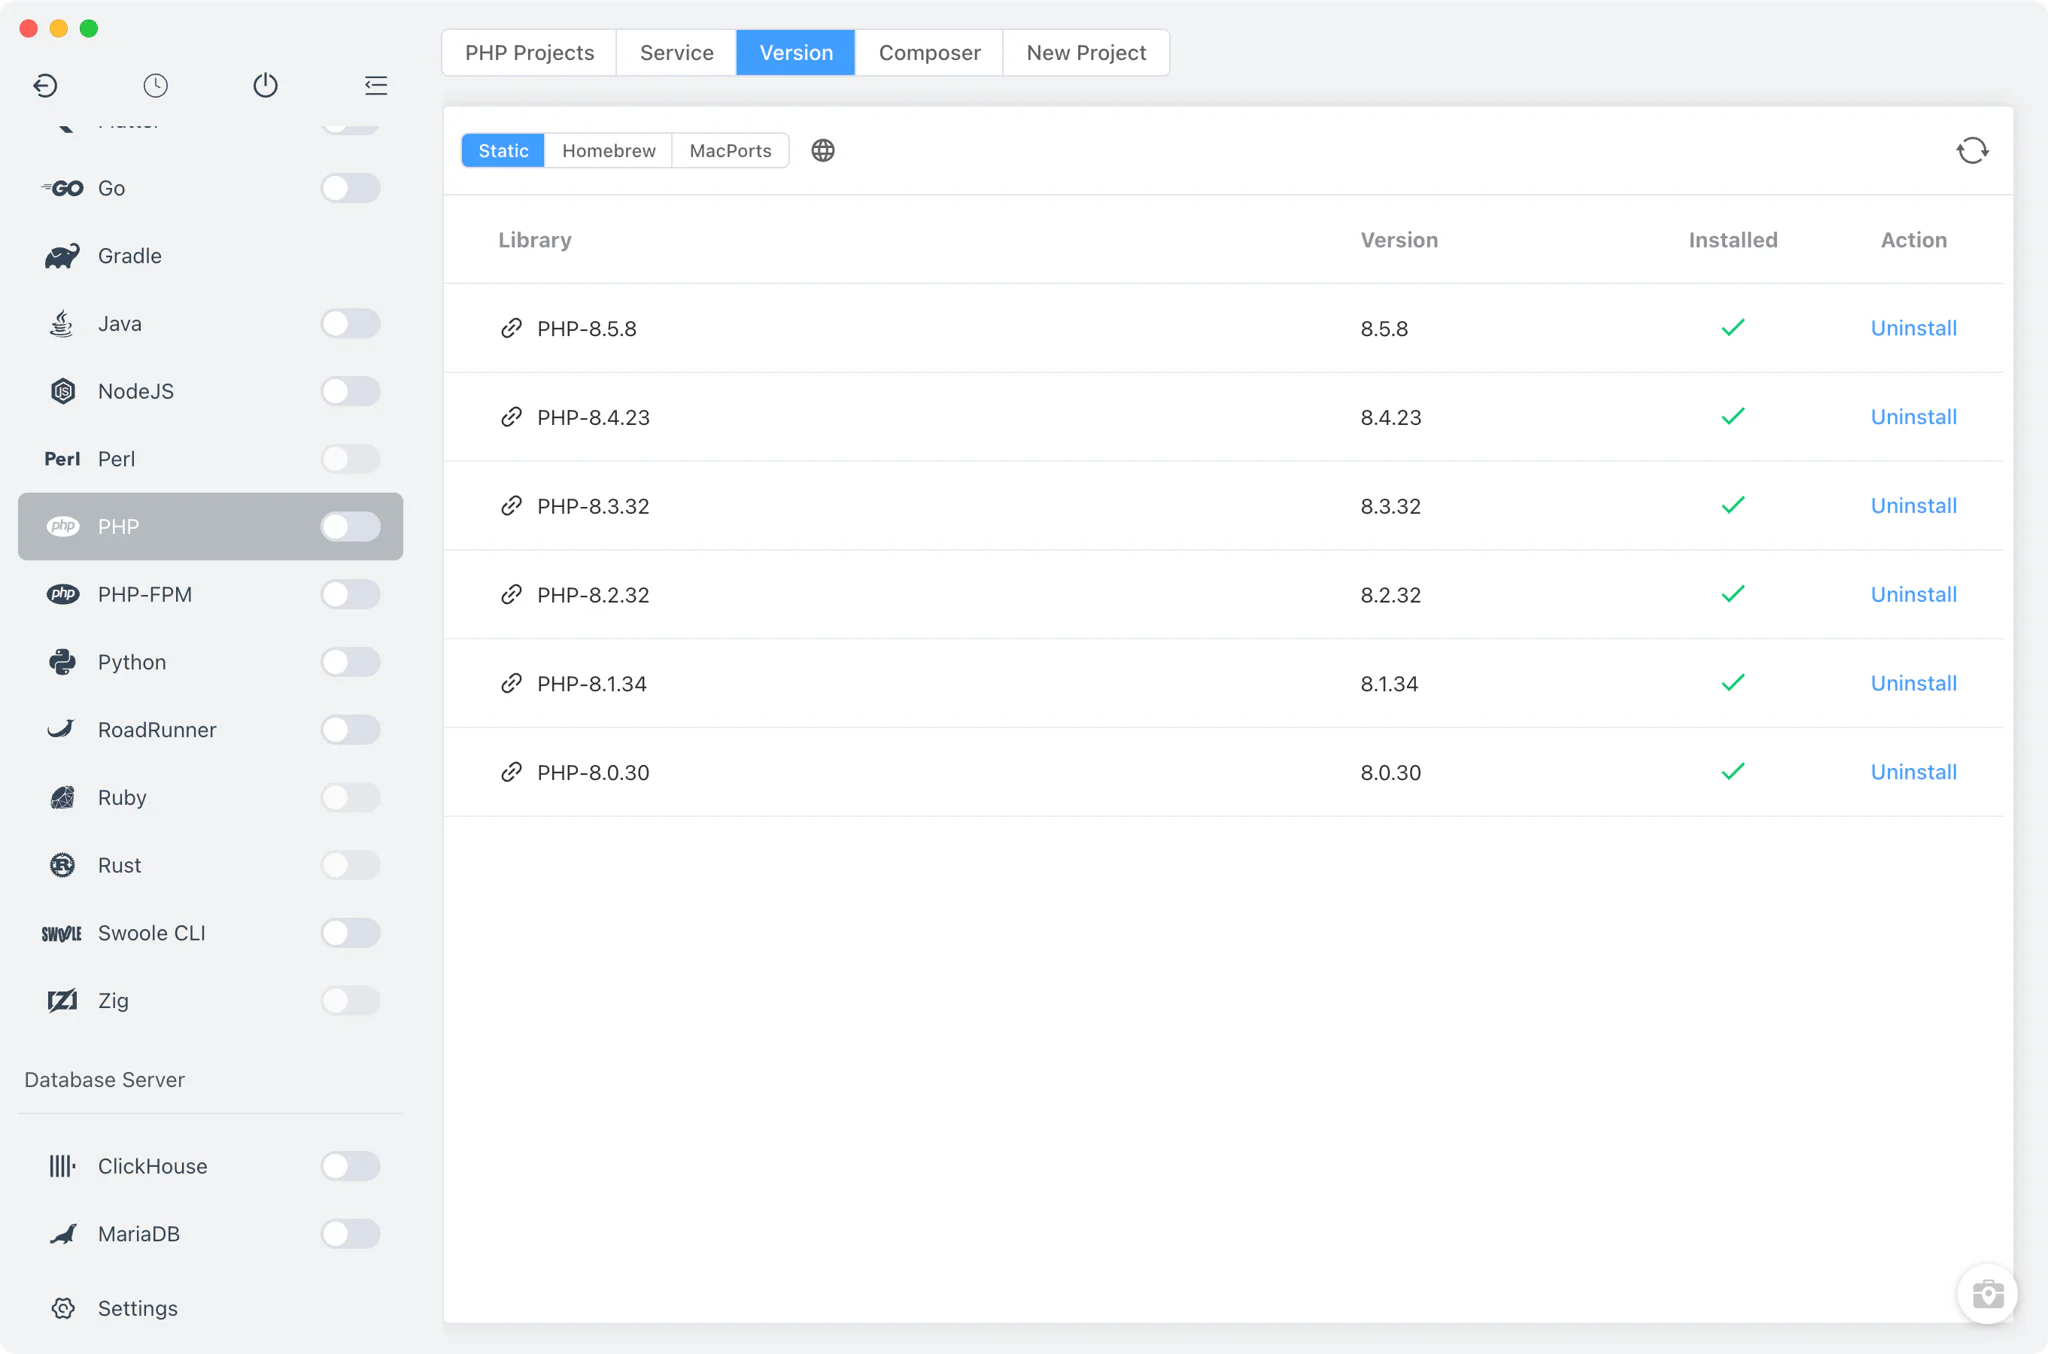Click the back/exit arrow icon in the sidebar header

45,85
